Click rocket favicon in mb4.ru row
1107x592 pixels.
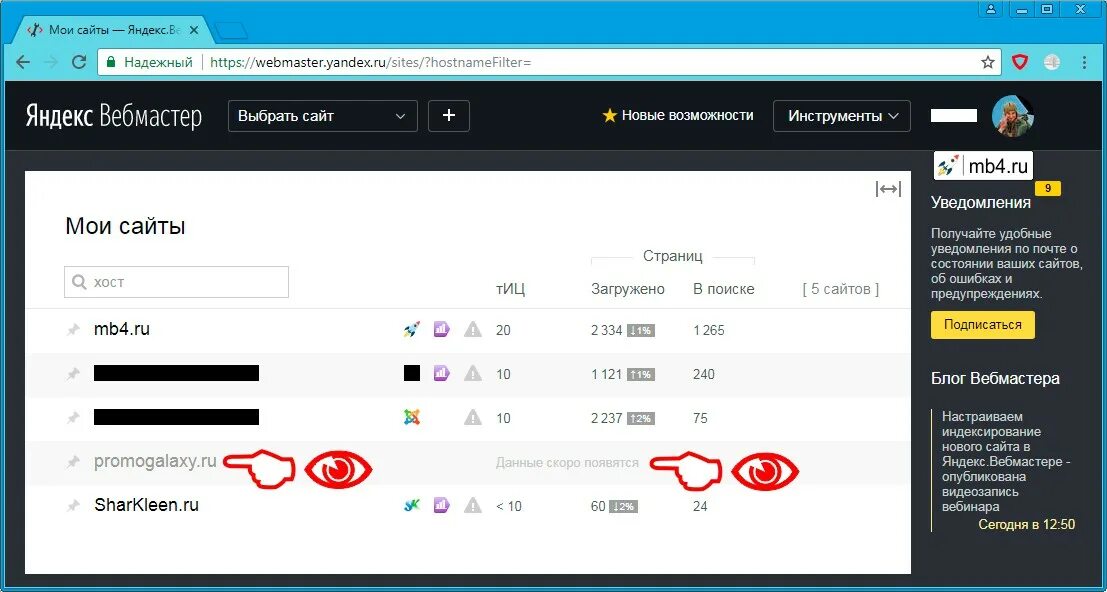click(x=412, y=329)
